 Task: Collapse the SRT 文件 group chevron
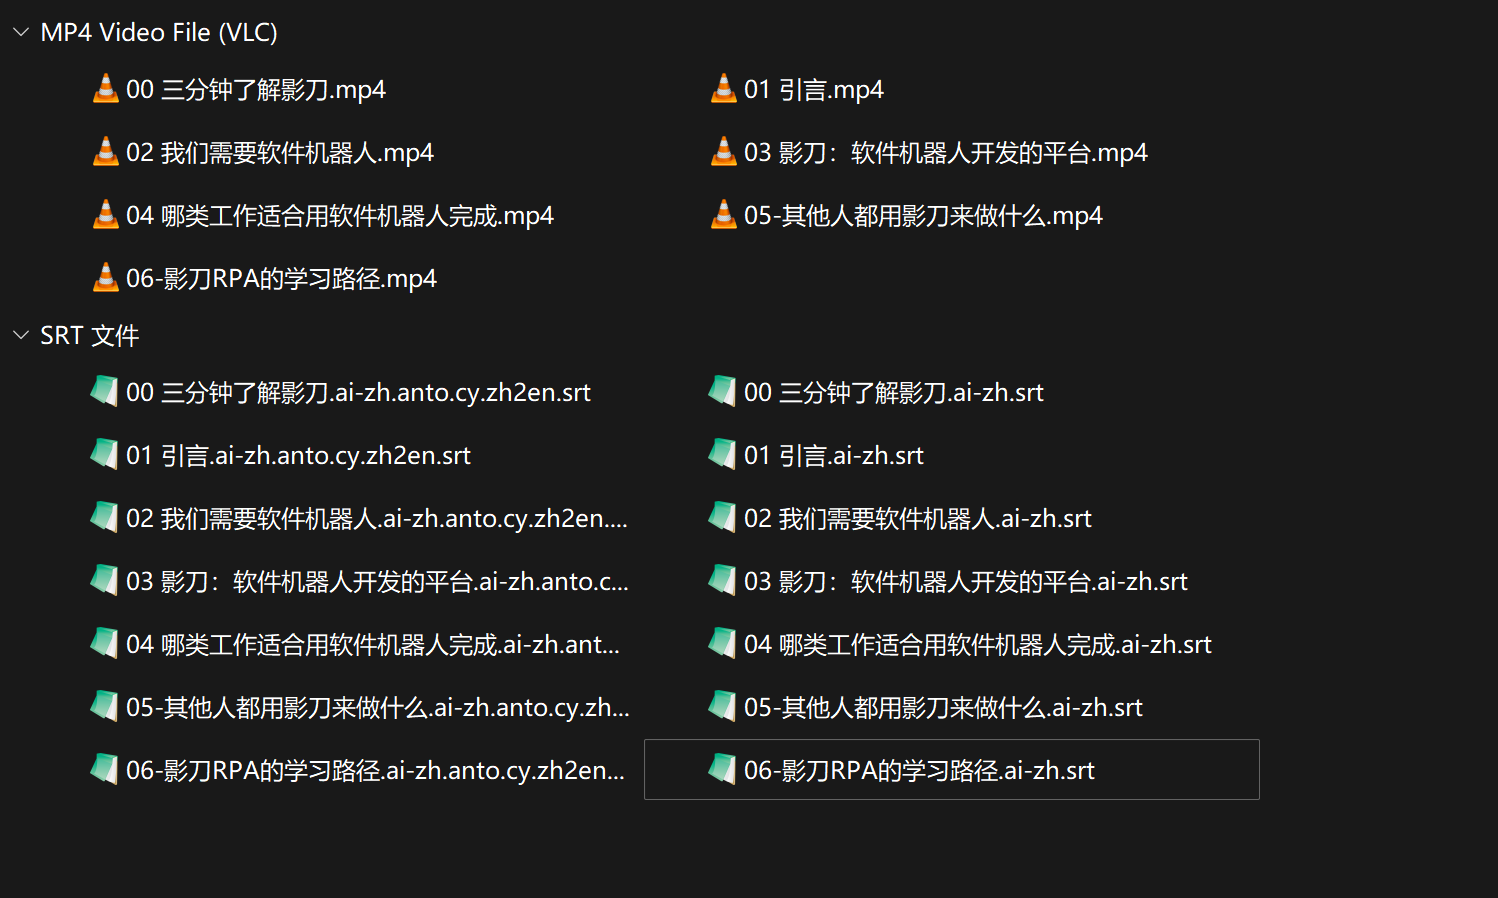(20, 335)
